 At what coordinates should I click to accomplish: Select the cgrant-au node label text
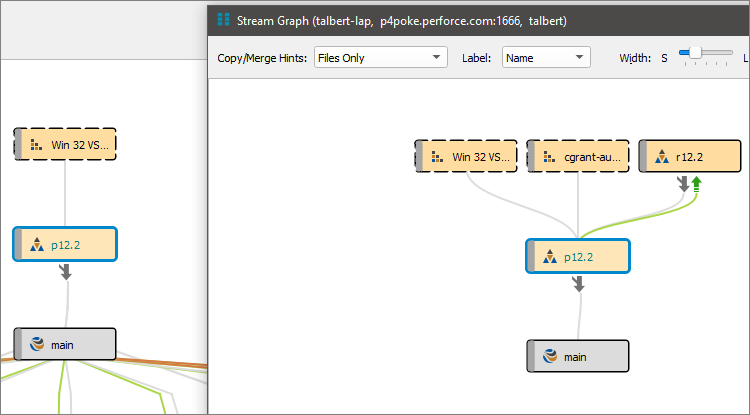(593, 156)
